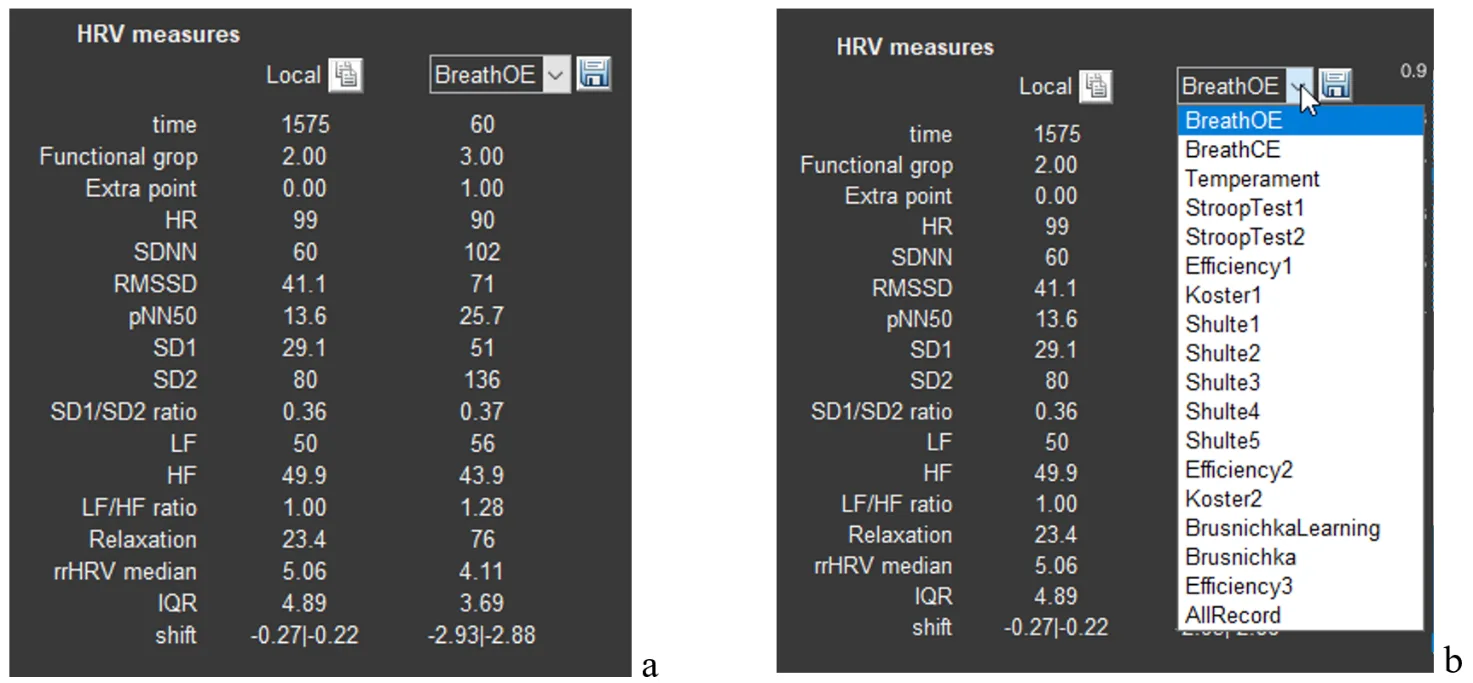Choose AllRecord at the bottom of the list
This screenshot has width=1473, height=683.
pos(1232,615)
